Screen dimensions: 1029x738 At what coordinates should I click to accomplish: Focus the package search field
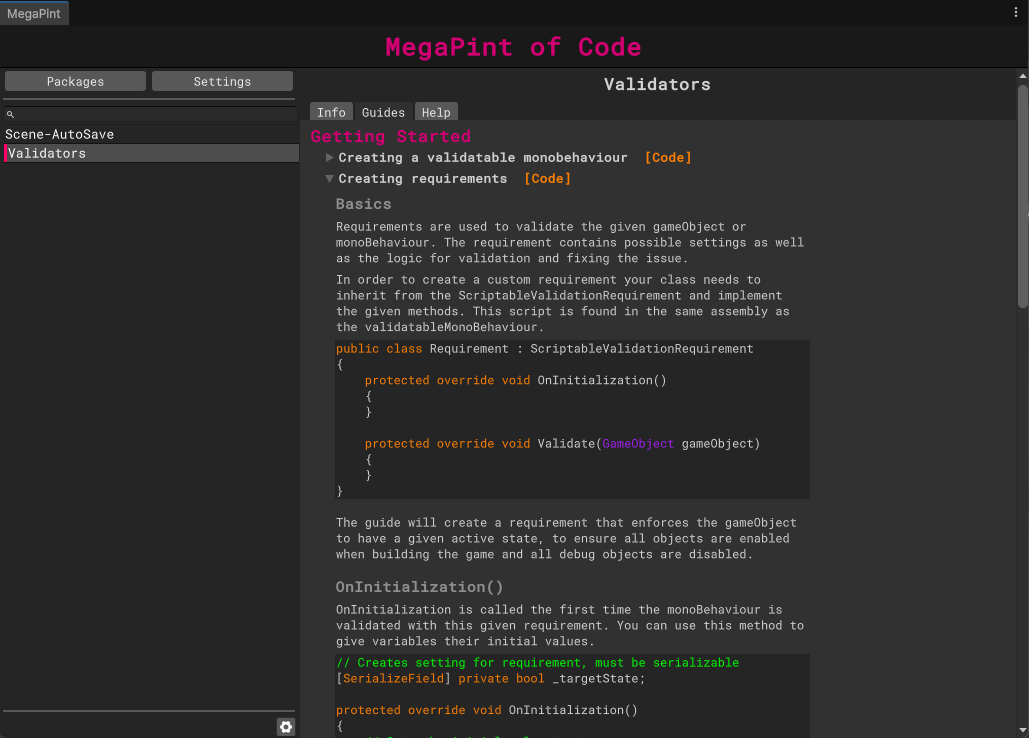click(x=150, y=115)
